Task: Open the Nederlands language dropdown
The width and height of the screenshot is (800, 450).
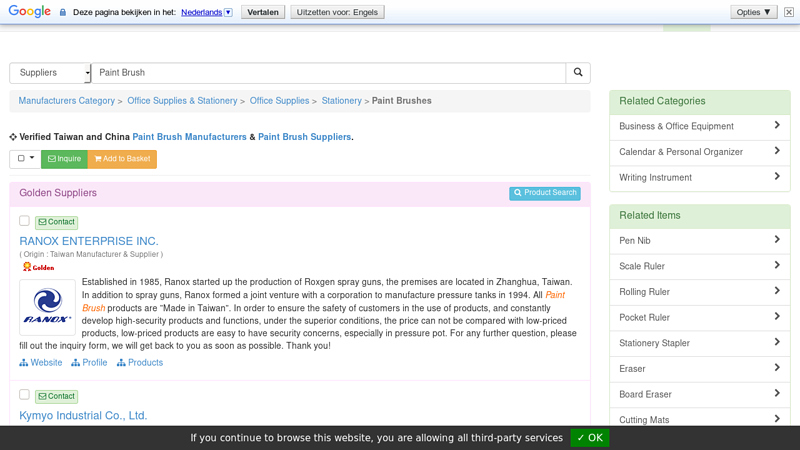Action: [207, 12]
